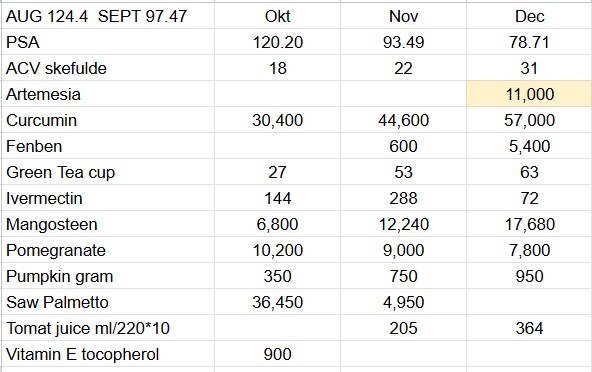592x372 pixels.
Task: Click the Okt column header cell
Action: [x=278, y=16]
